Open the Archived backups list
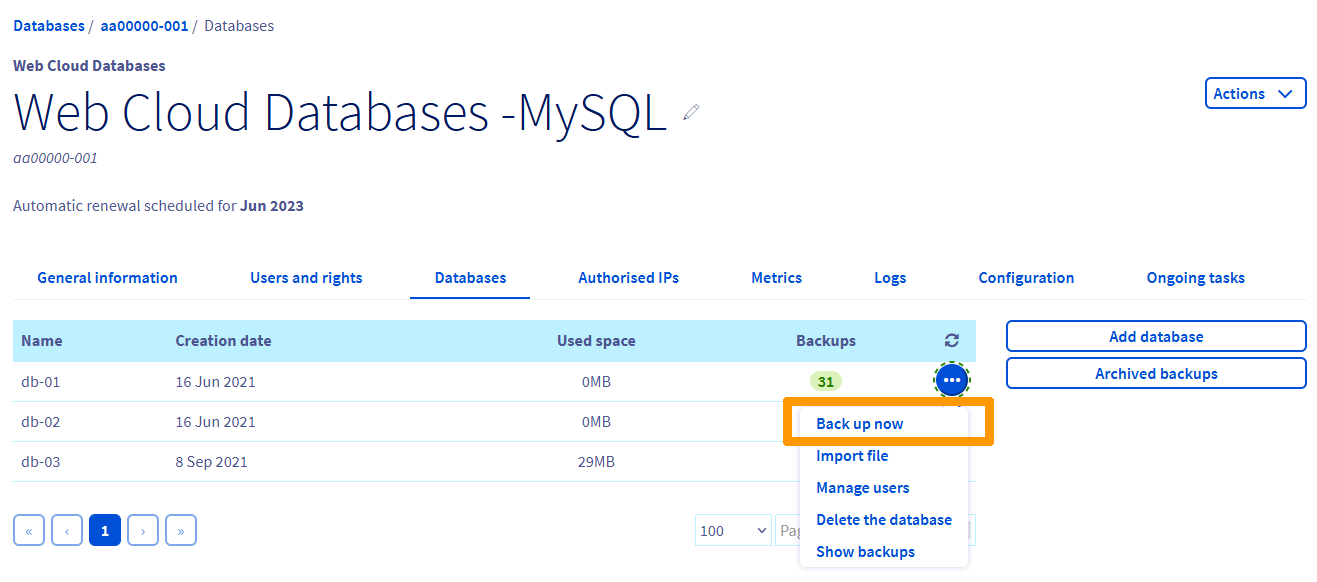This screenshot has height=582, width=1317. point(1155,373)
